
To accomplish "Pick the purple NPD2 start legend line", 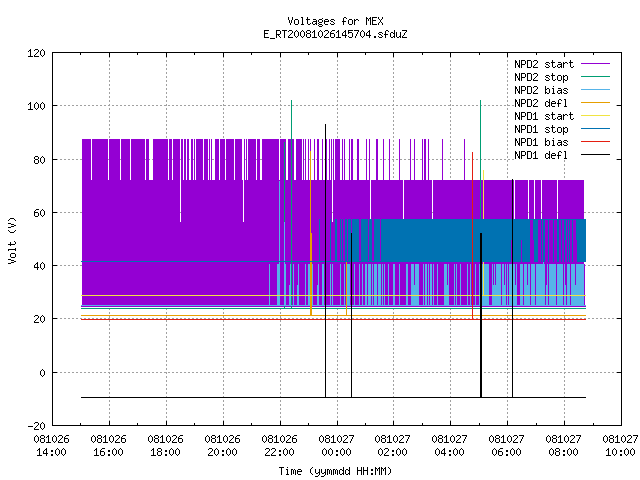I will click(596, 64).
